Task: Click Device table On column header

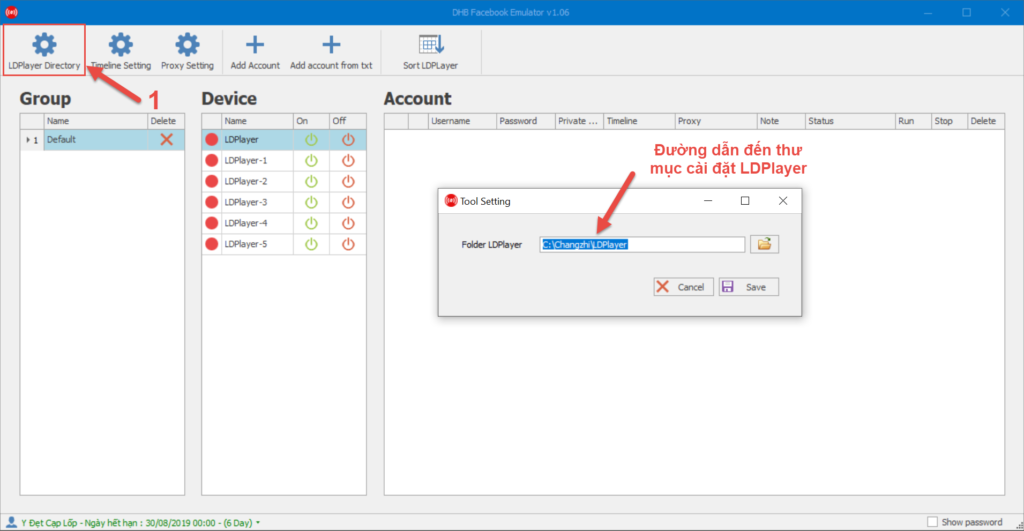Action: 311,121
